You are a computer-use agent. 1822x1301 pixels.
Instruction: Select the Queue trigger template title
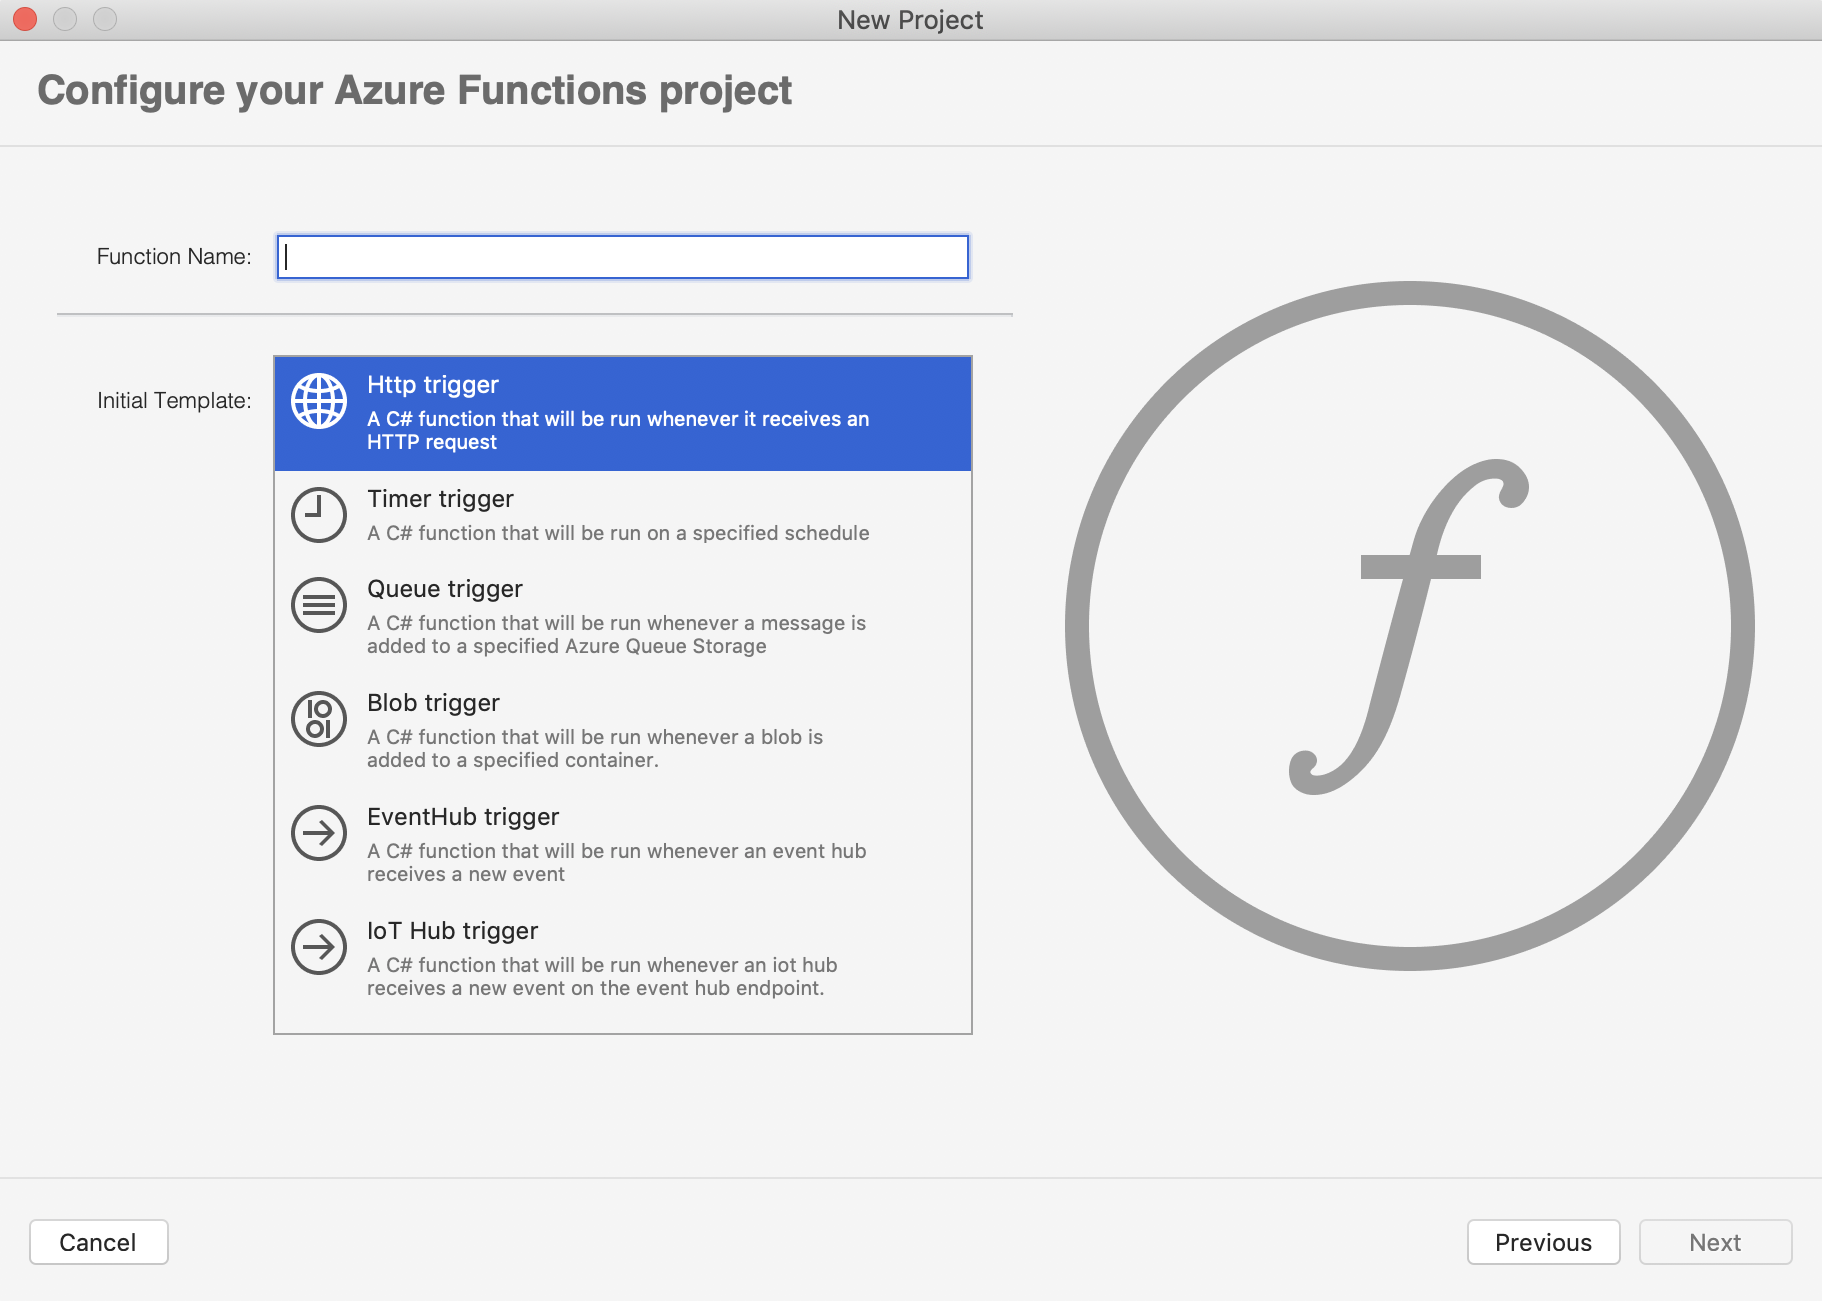[444, 589]
